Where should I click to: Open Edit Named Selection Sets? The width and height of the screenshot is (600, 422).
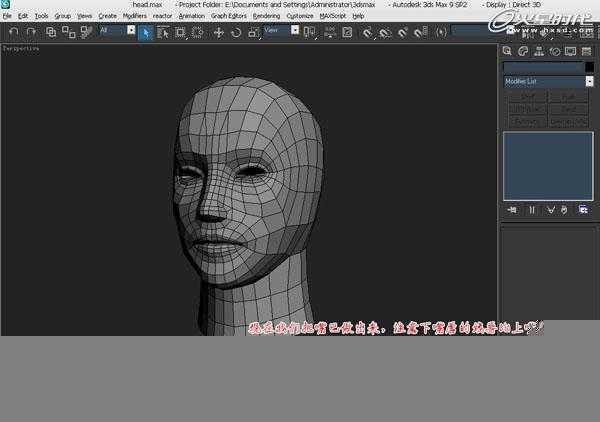[441, 33]
